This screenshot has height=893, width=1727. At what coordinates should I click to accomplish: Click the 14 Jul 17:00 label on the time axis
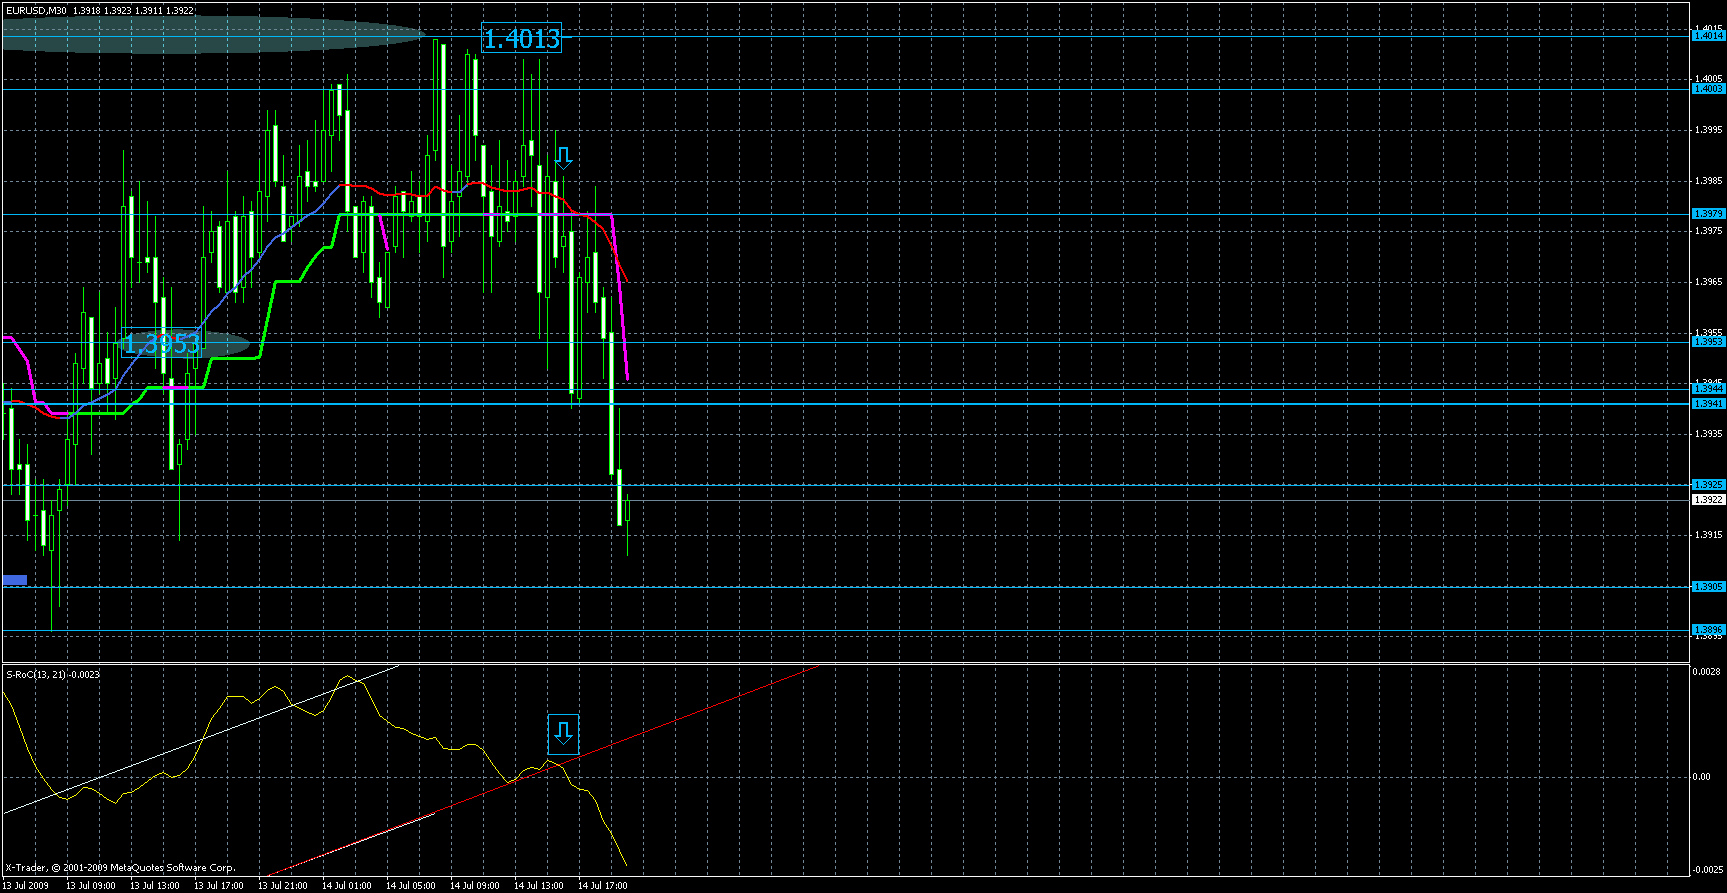(602, 886)
